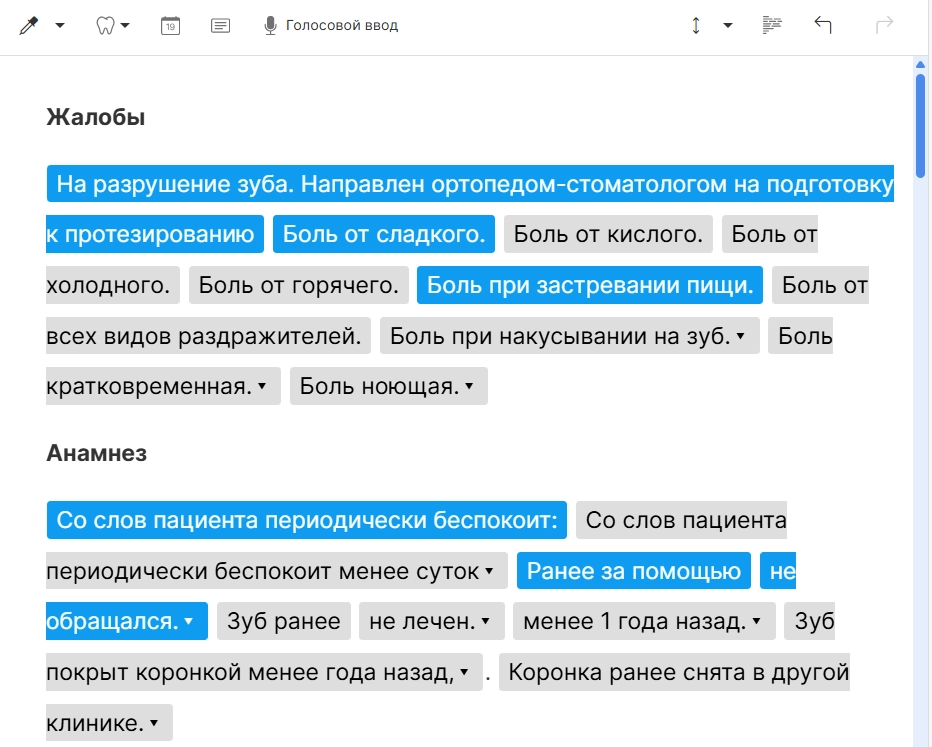The width and height of the screenshot is (932, 747).
Task: Select 'Боль от горячего.' phrase
Action: (x=299, y=285)
